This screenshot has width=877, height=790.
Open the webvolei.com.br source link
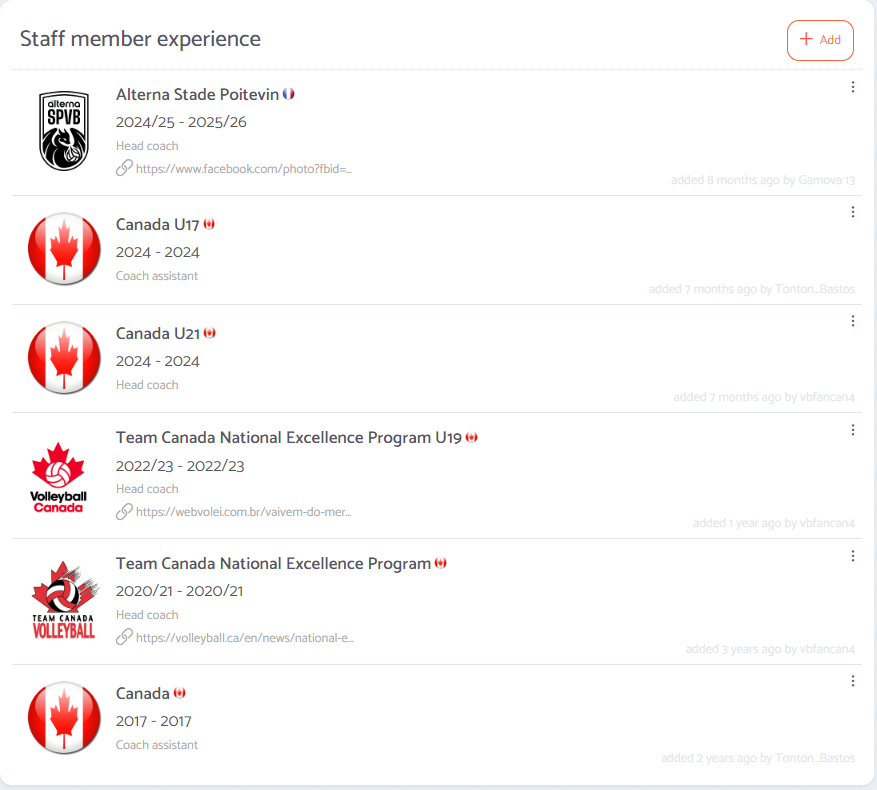point(243,512)
